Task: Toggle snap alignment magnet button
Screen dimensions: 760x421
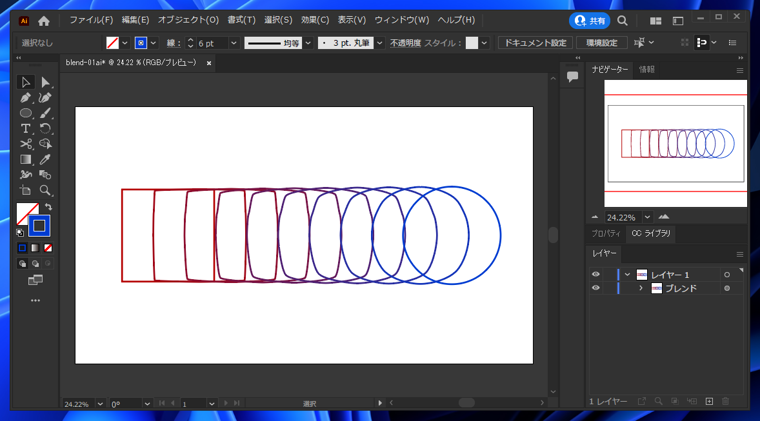Action: tap(701, 43)
